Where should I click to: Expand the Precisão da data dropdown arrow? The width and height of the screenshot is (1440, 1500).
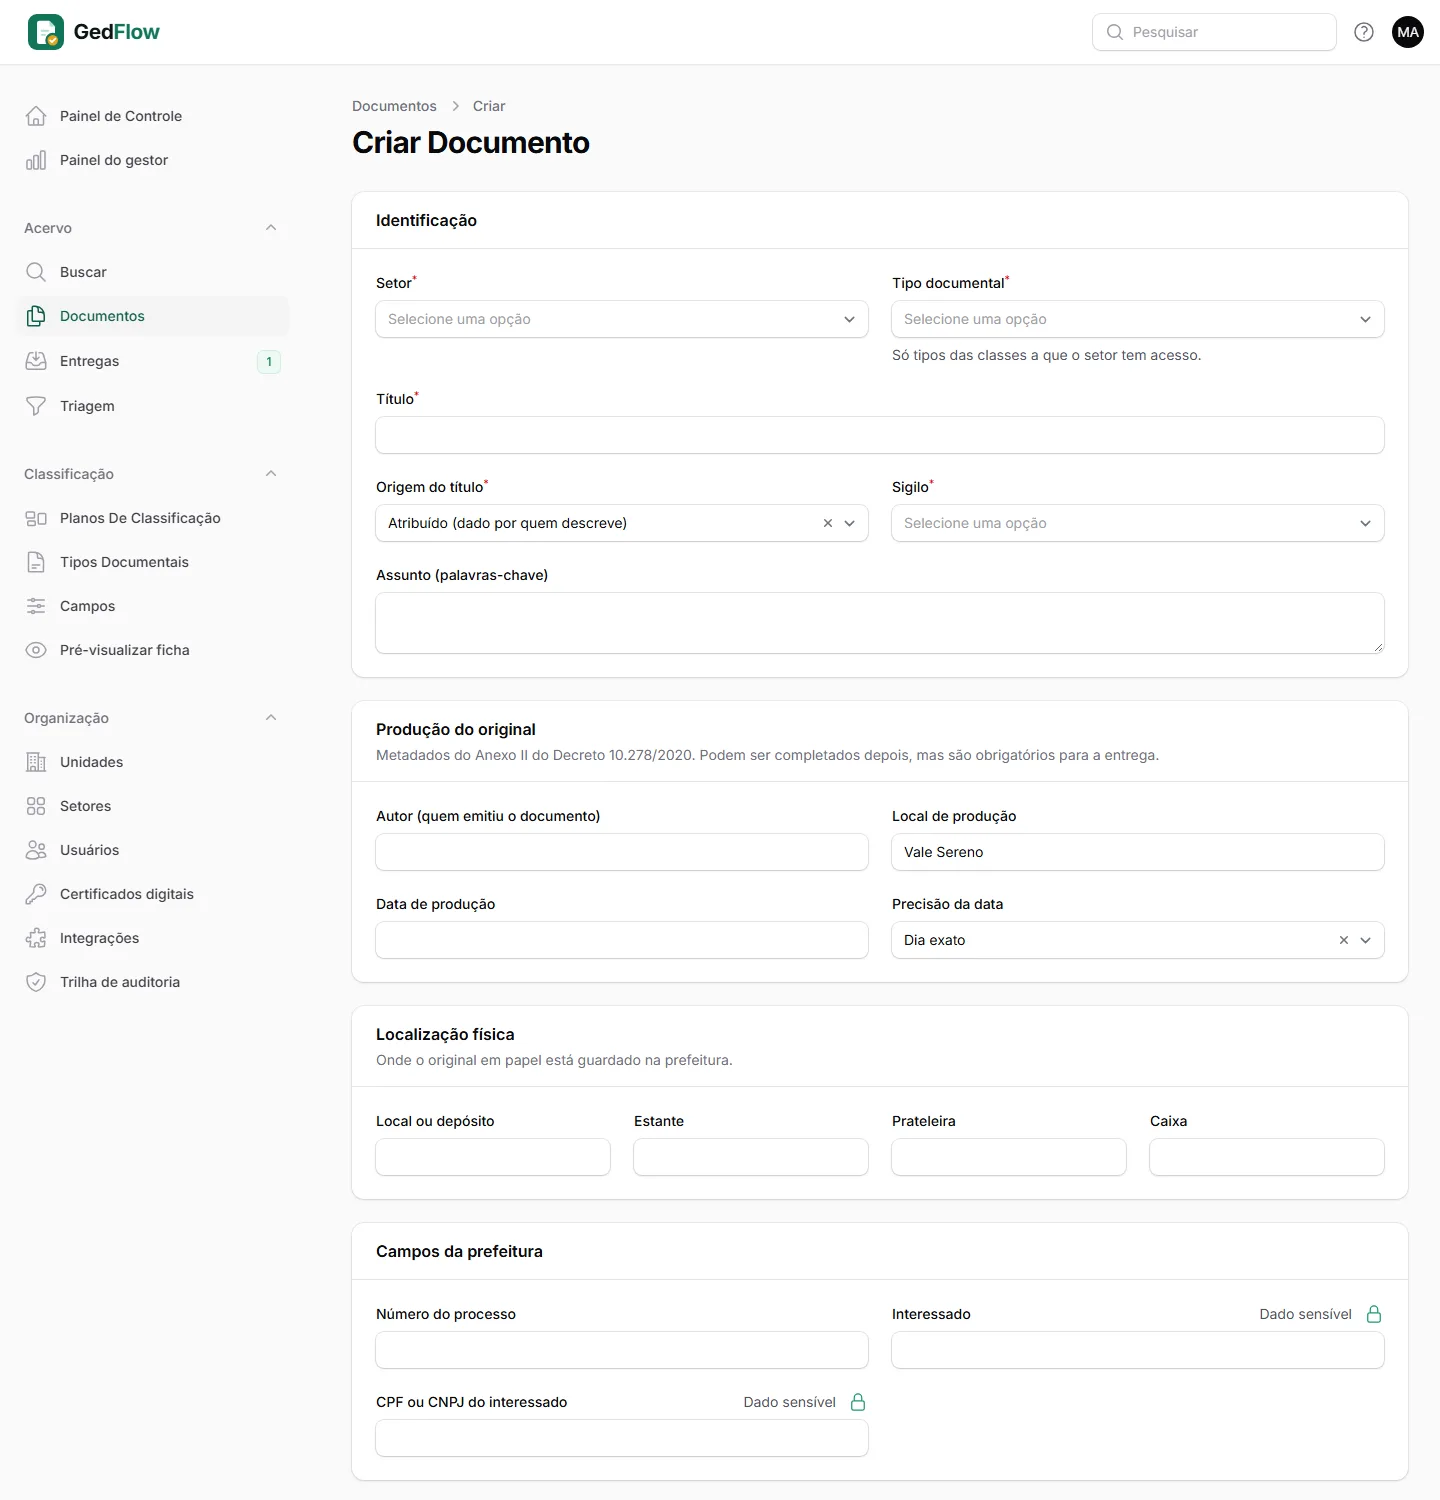[1366, 940]
